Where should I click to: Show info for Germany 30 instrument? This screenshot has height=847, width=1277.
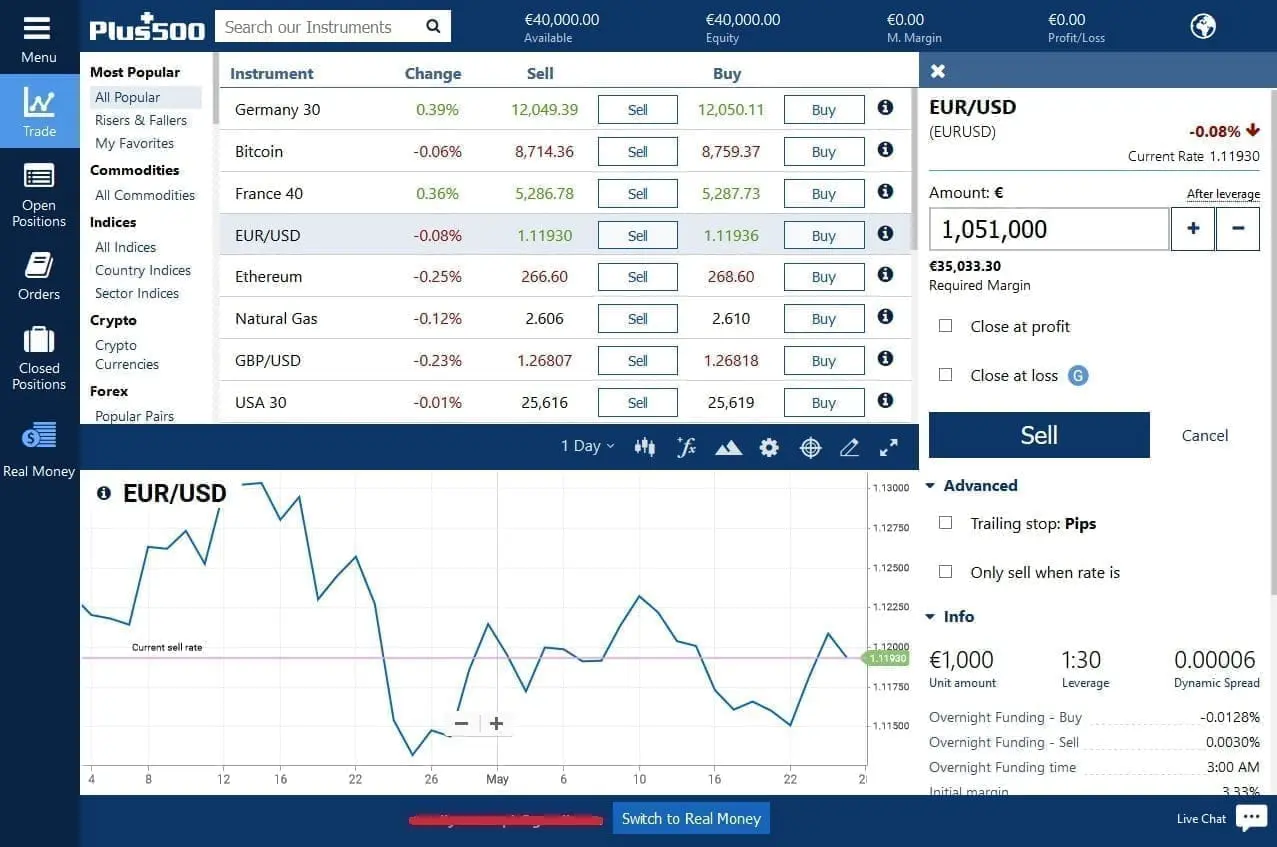885,107
